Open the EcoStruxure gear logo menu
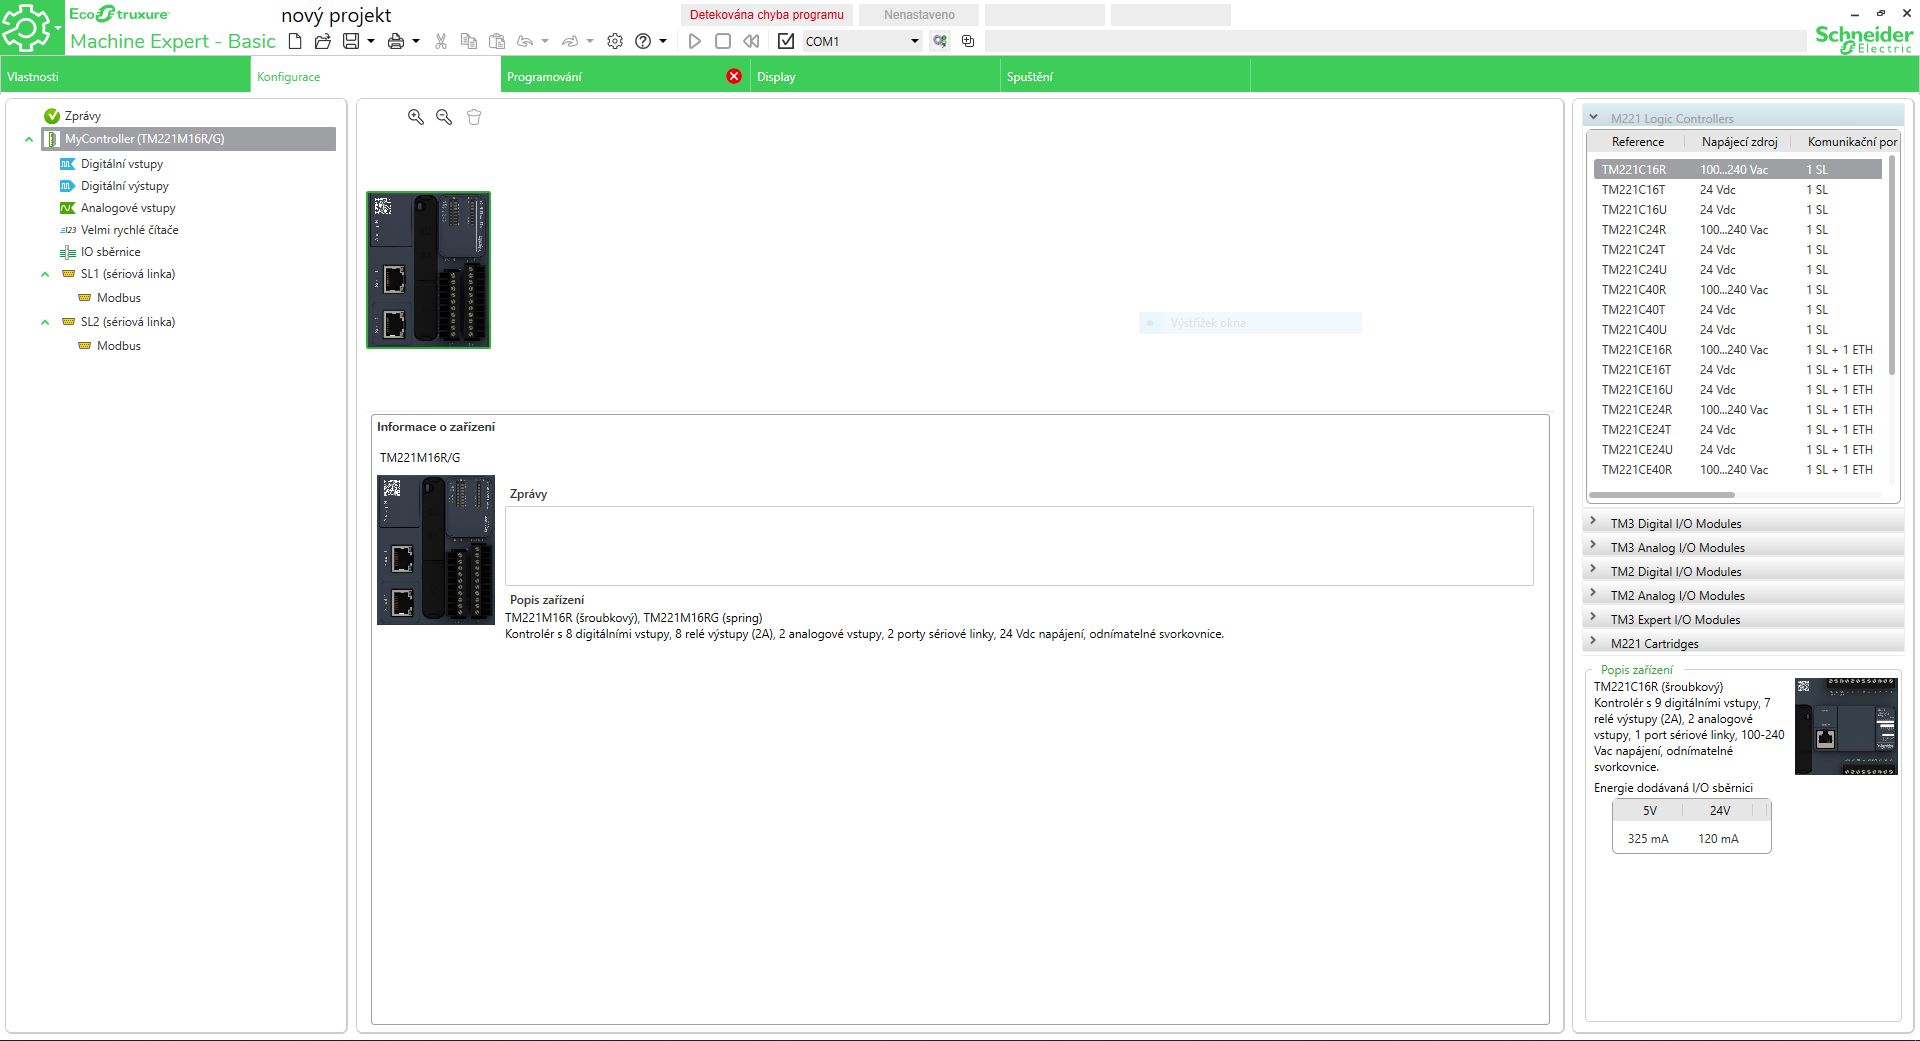The width and height of the screenshot is (1920, 1041). tap(30, 27)
